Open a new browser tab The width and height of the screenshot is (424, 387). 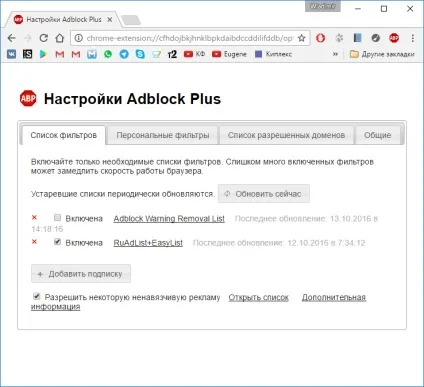[131, 20]
